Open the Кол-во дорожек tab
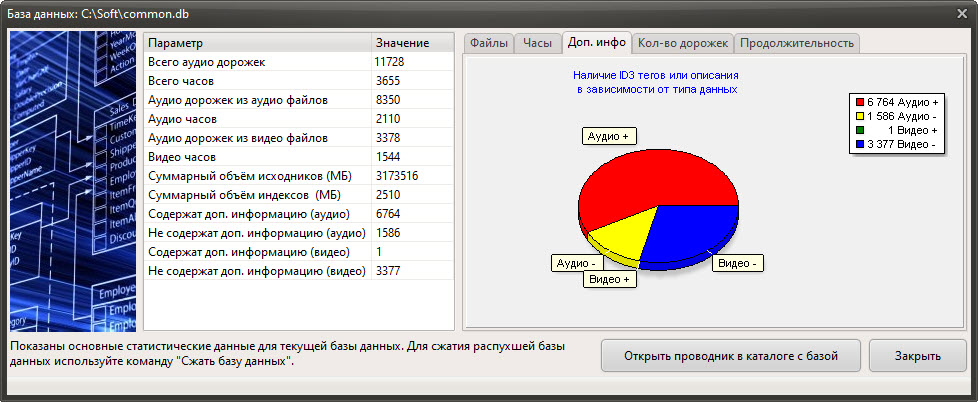The image size is (978, 402). (x=683, y=43)
